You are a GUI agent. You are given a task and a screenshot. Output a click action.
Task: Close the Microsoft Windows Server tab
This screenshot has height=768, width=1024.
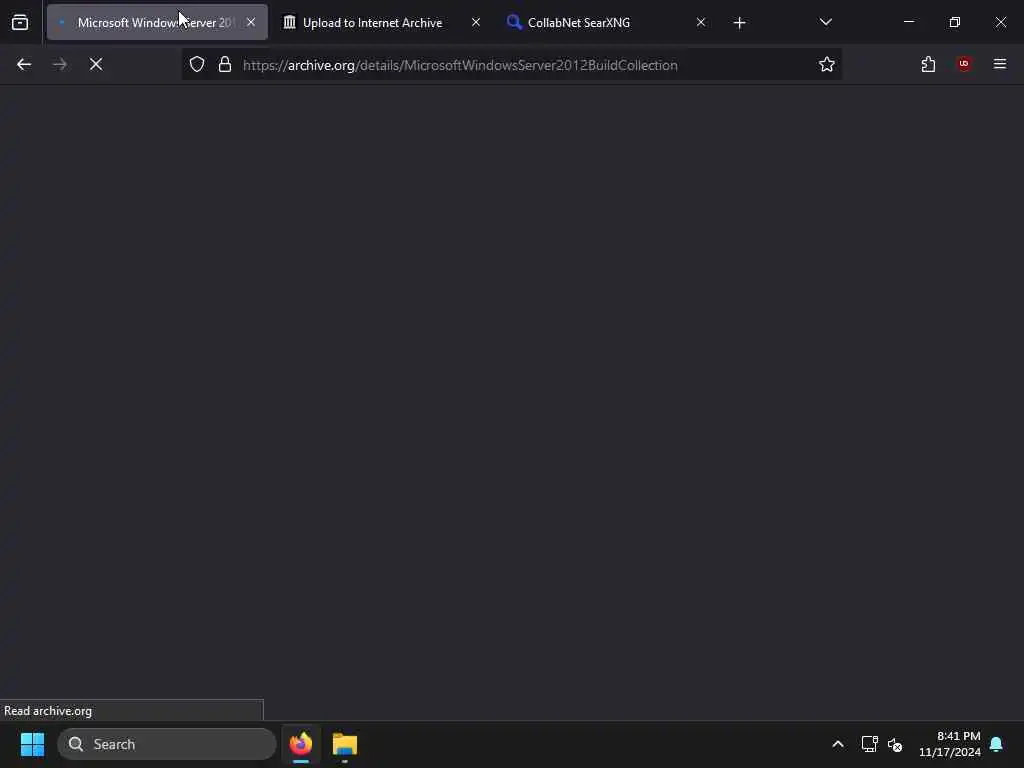click(x=251, y=22)
